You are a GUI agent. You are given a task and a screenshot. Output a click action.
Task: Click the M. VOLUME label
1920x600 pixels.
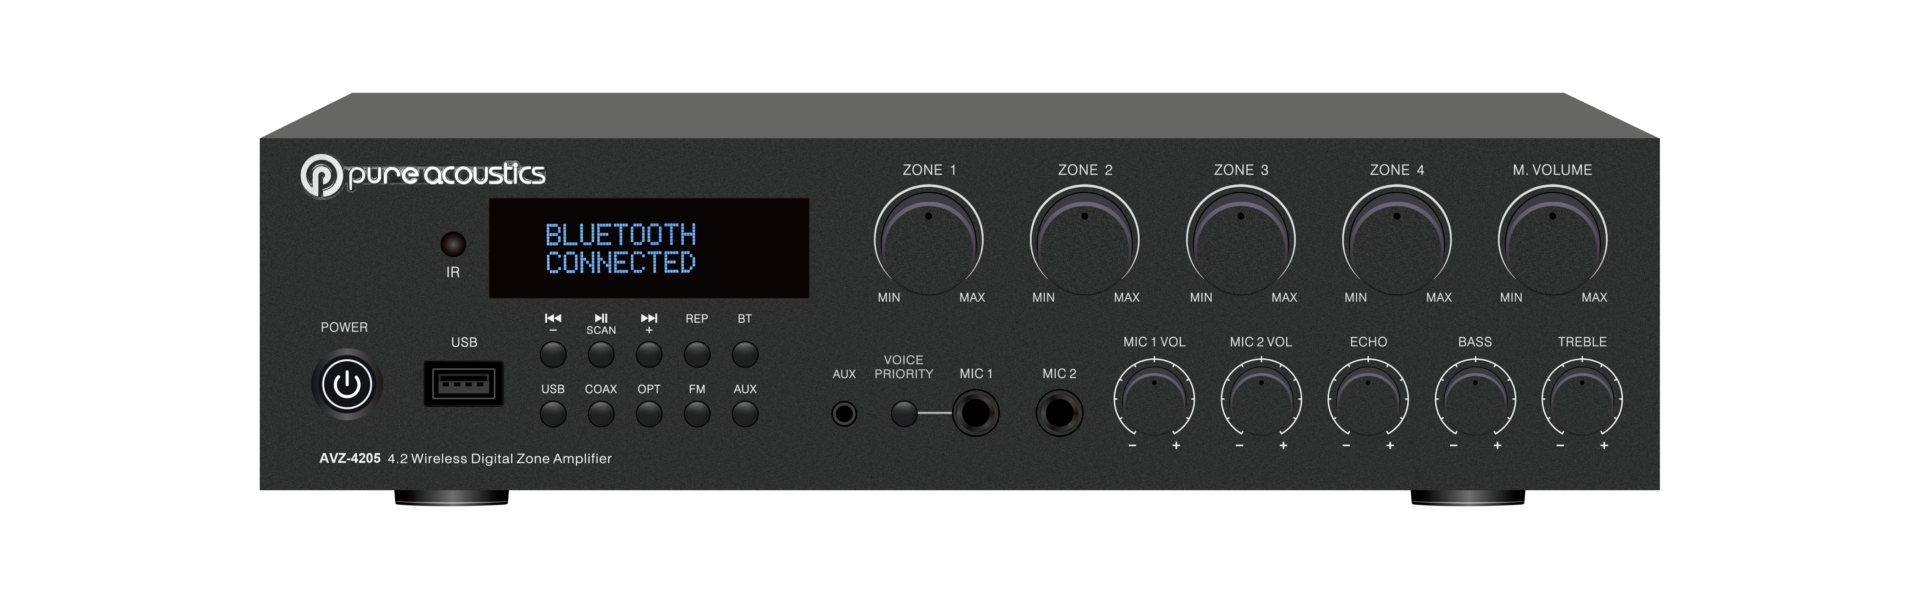(1552, 170)
